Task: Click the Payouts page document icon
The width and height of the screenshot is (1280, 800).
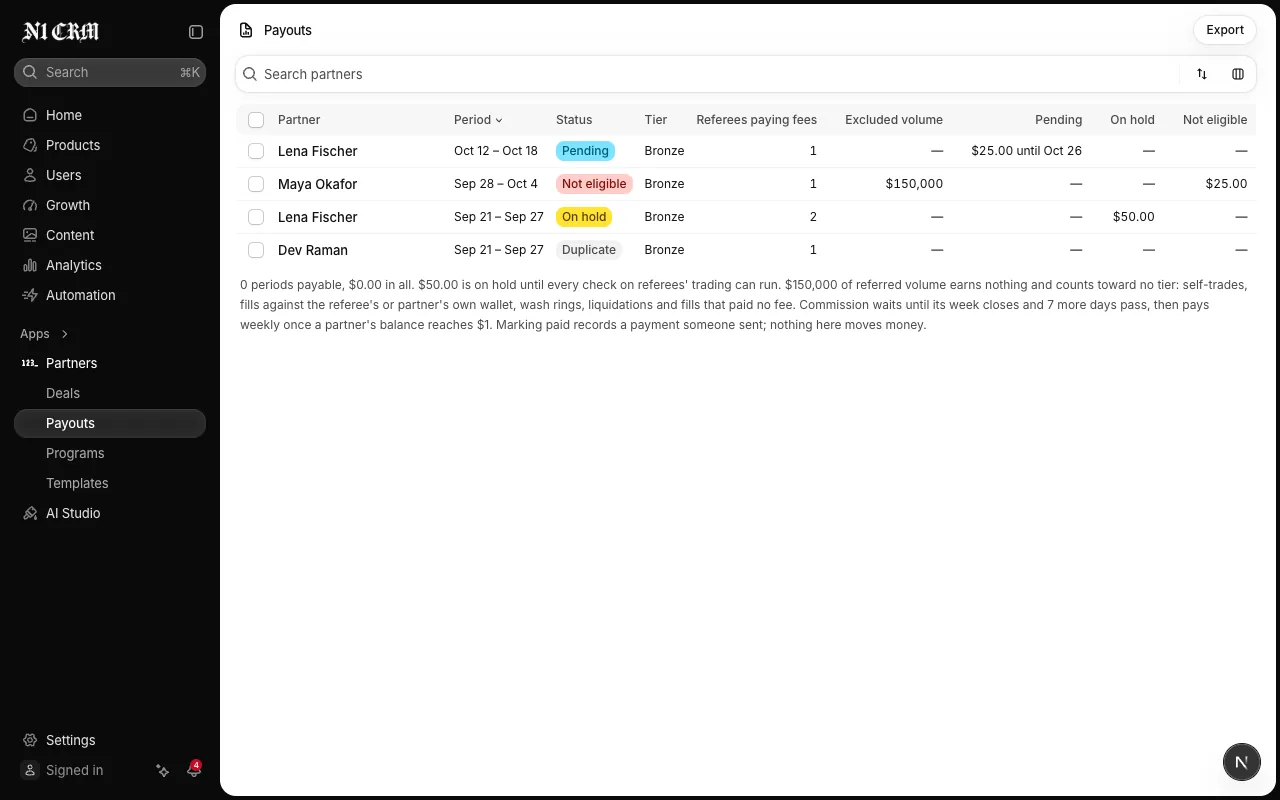Action: 246,30
